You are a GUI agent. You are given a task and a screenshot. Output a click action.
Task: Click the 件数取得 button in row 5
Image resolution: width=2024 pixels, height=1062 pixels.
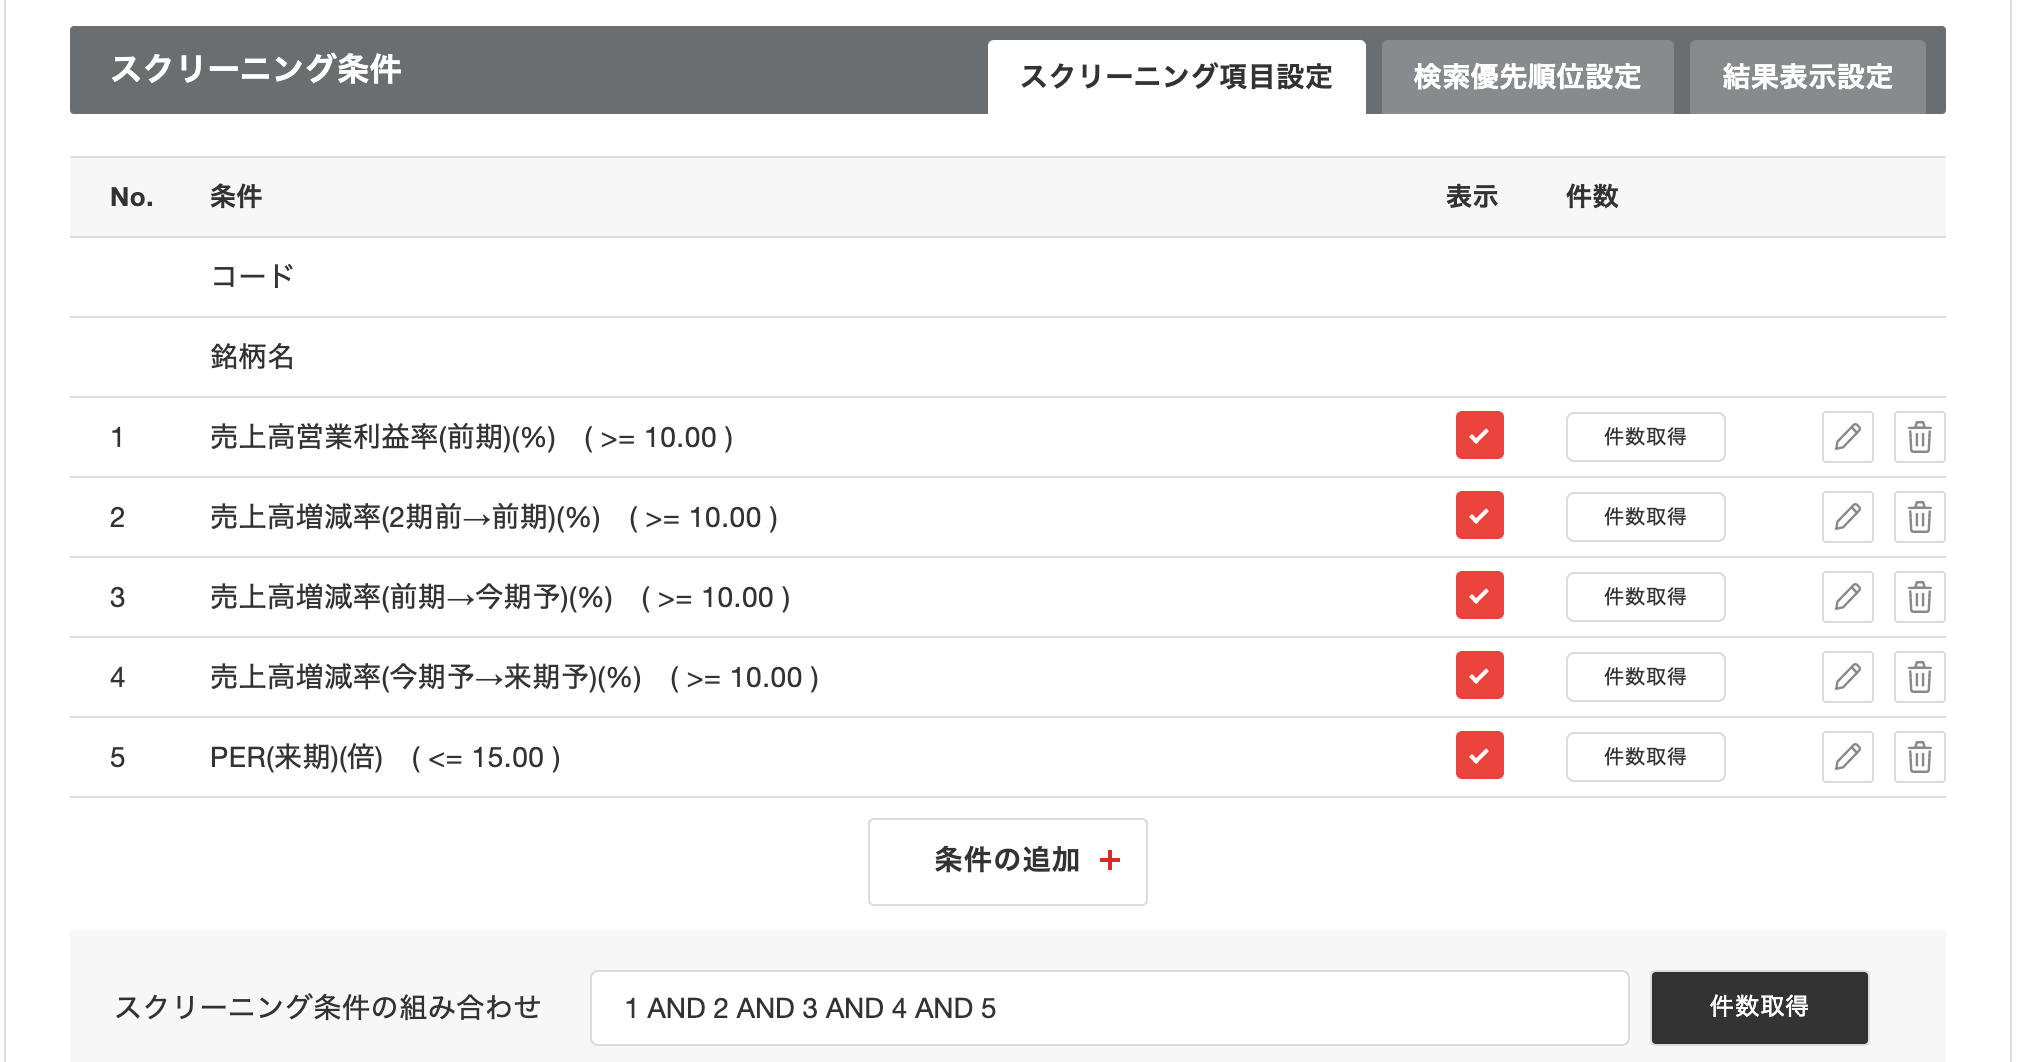click(x=1645, y=757)
